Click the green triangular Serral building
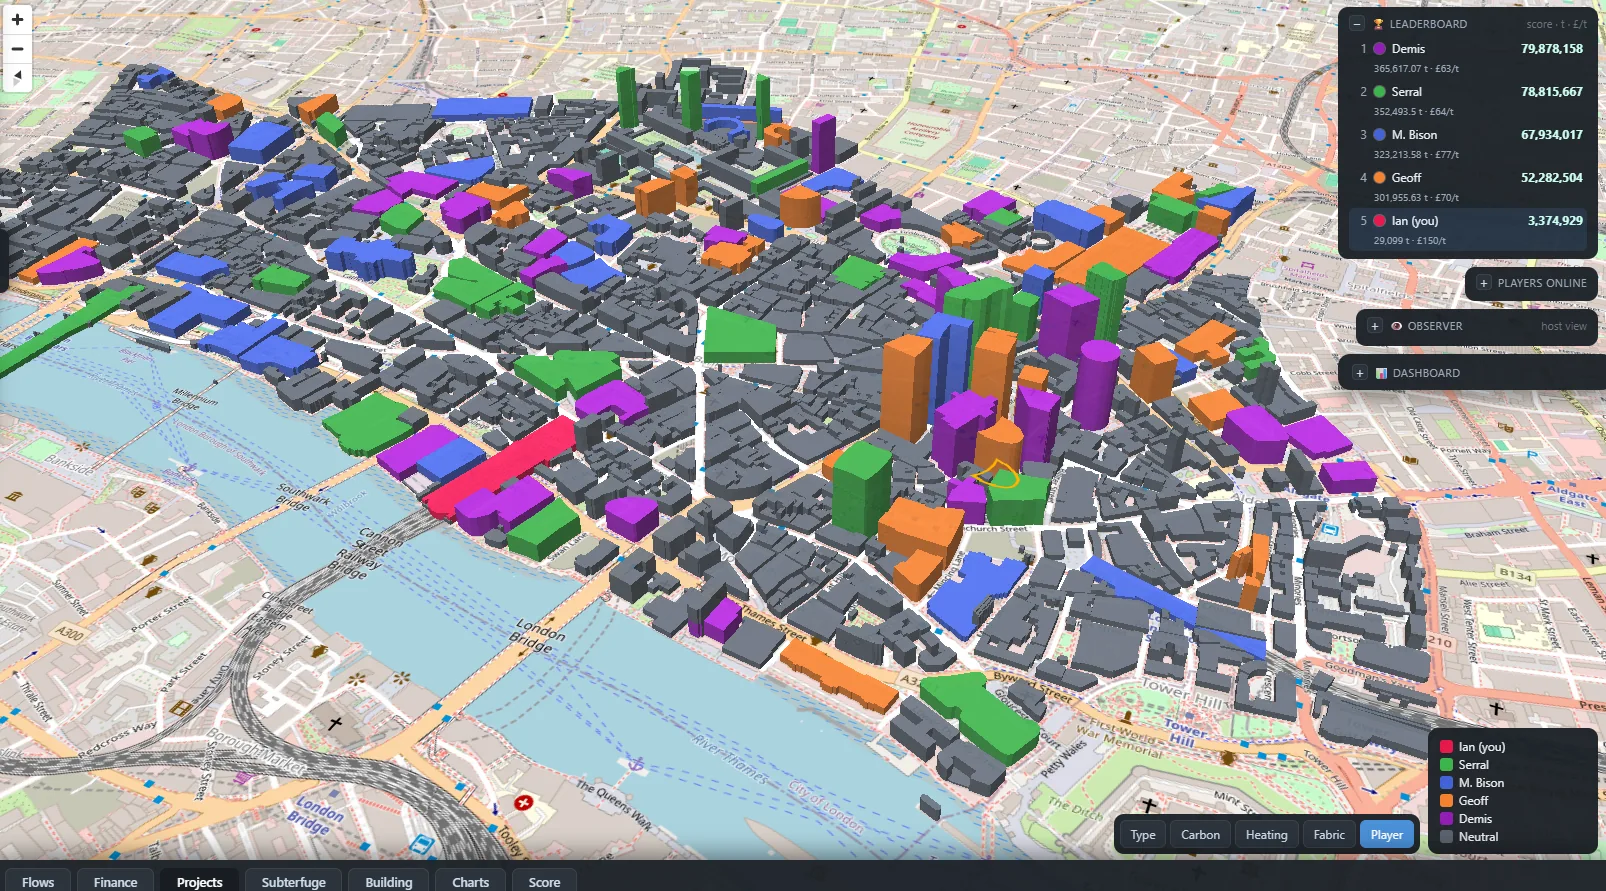This screenshot has height=891, width=1606. point(739,335)
